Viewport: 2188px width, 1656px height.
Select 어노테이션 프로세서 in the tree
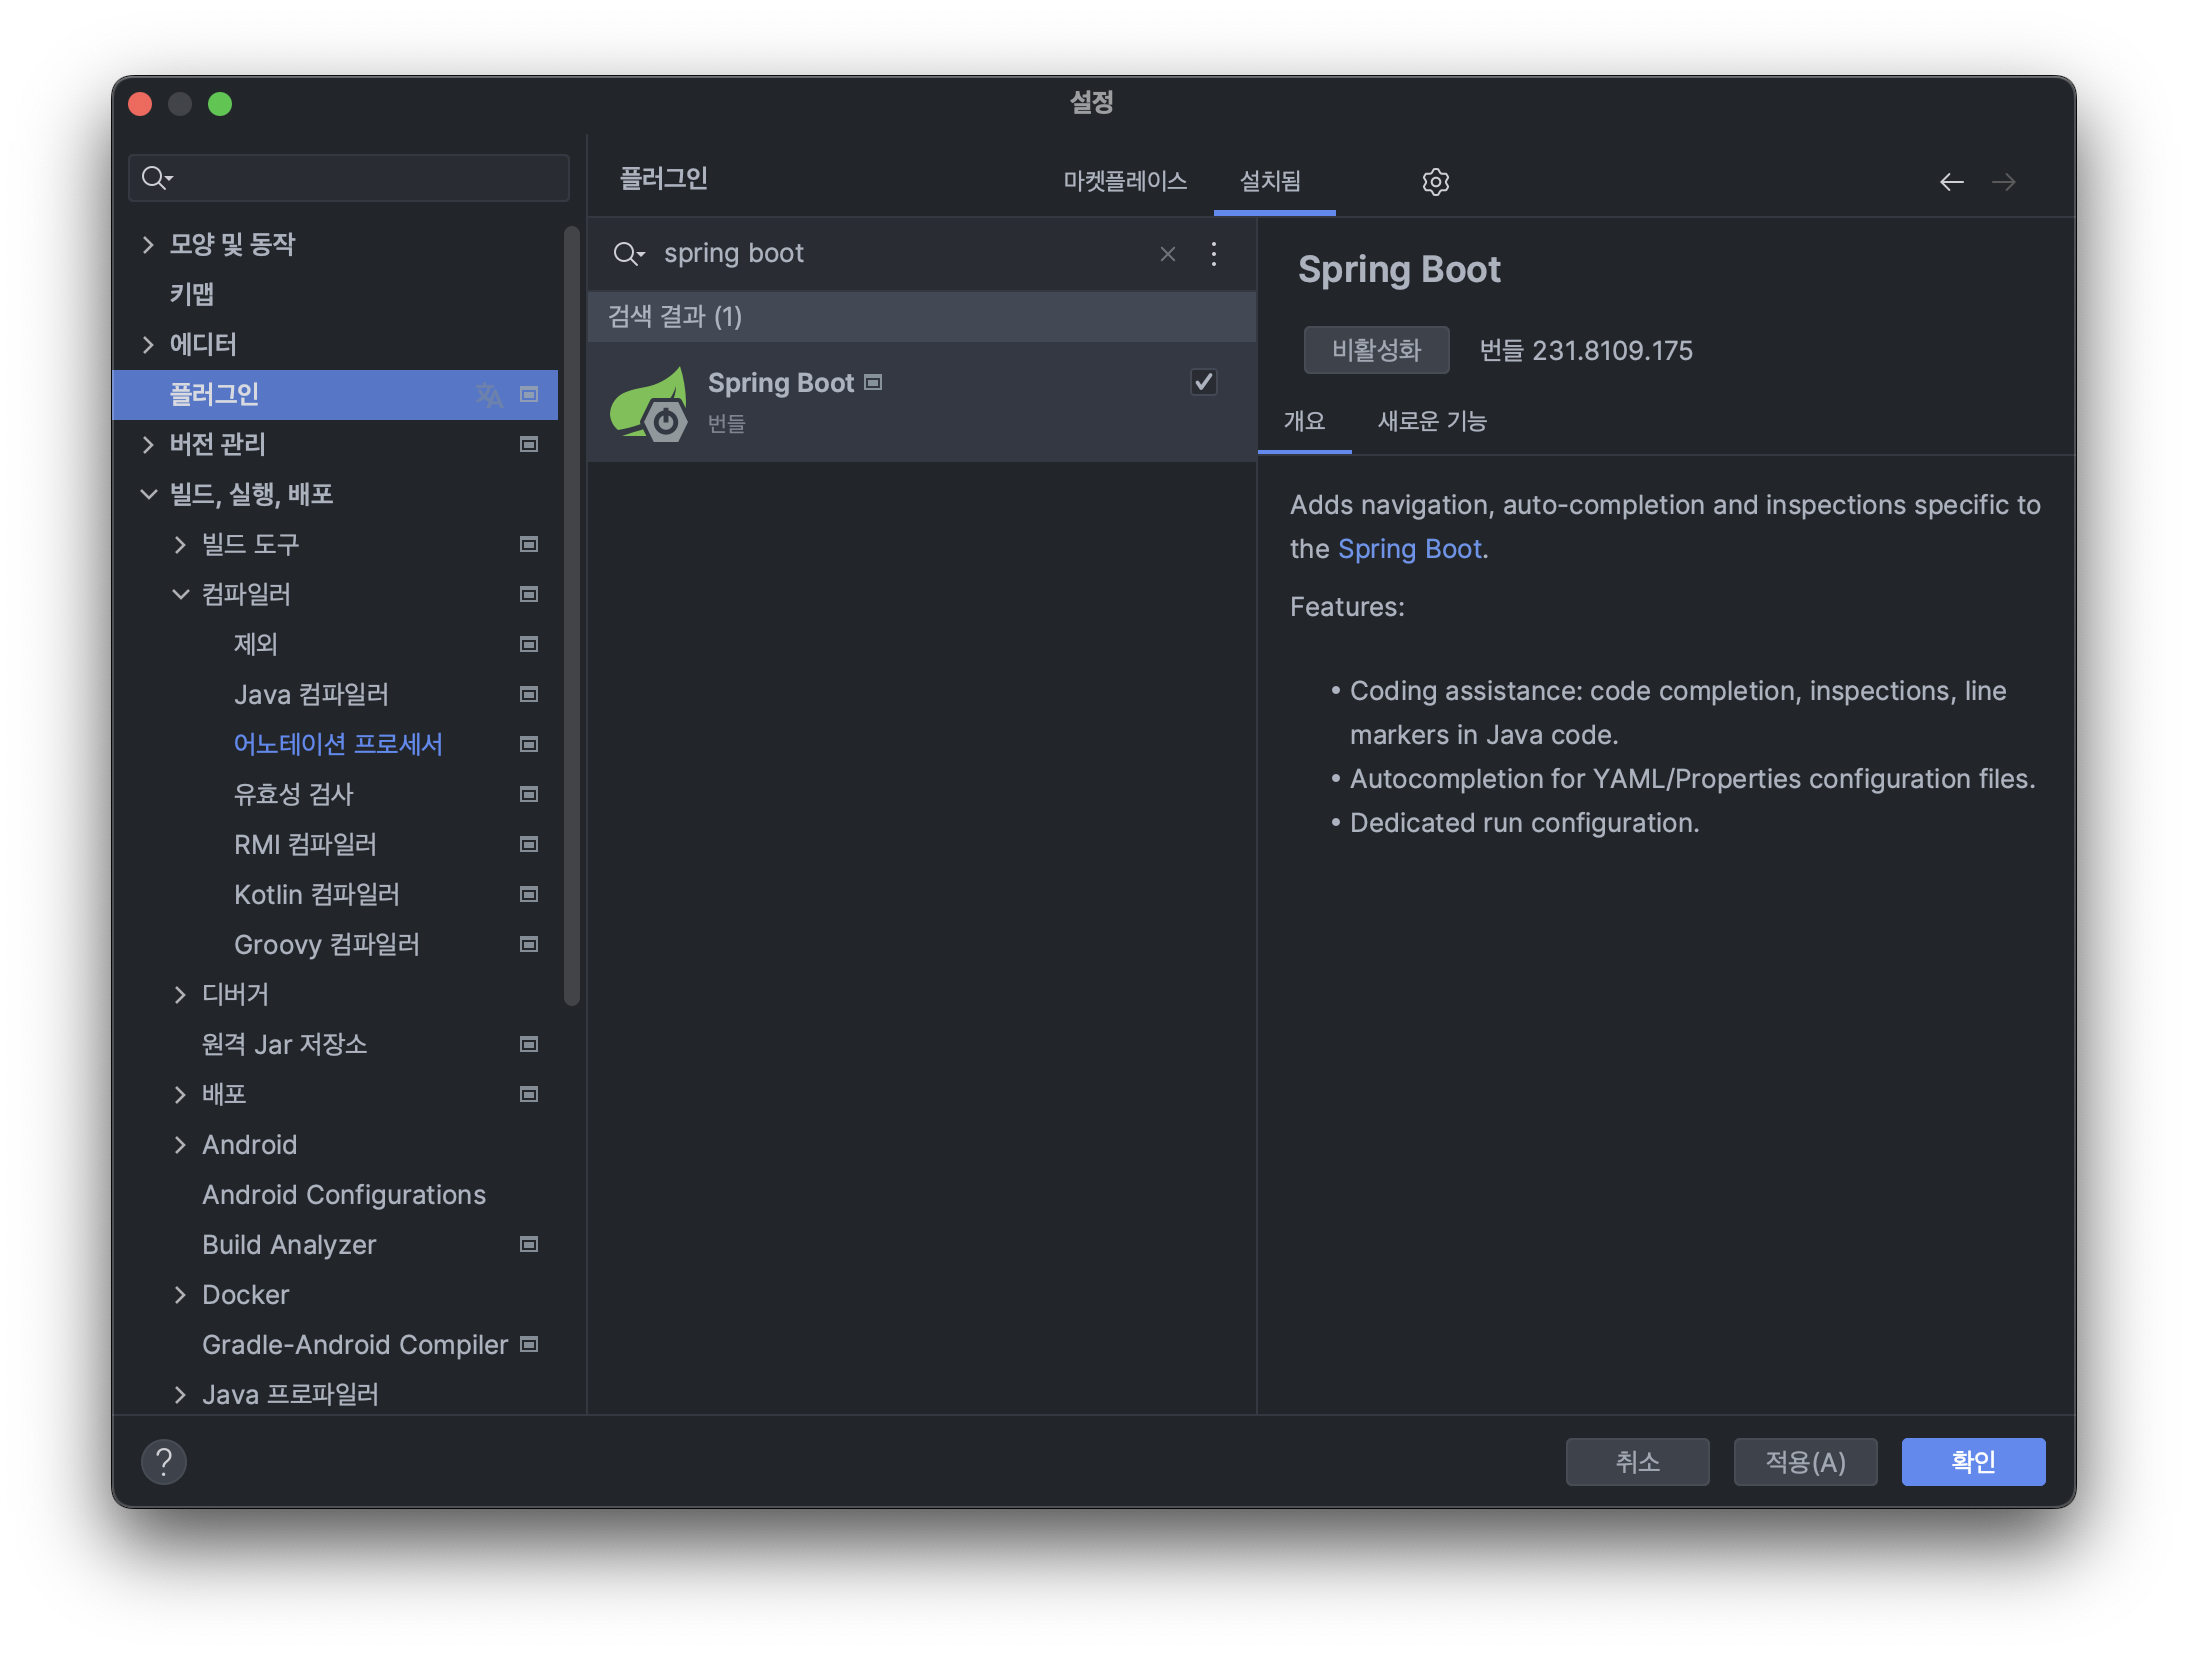point(338,744)
